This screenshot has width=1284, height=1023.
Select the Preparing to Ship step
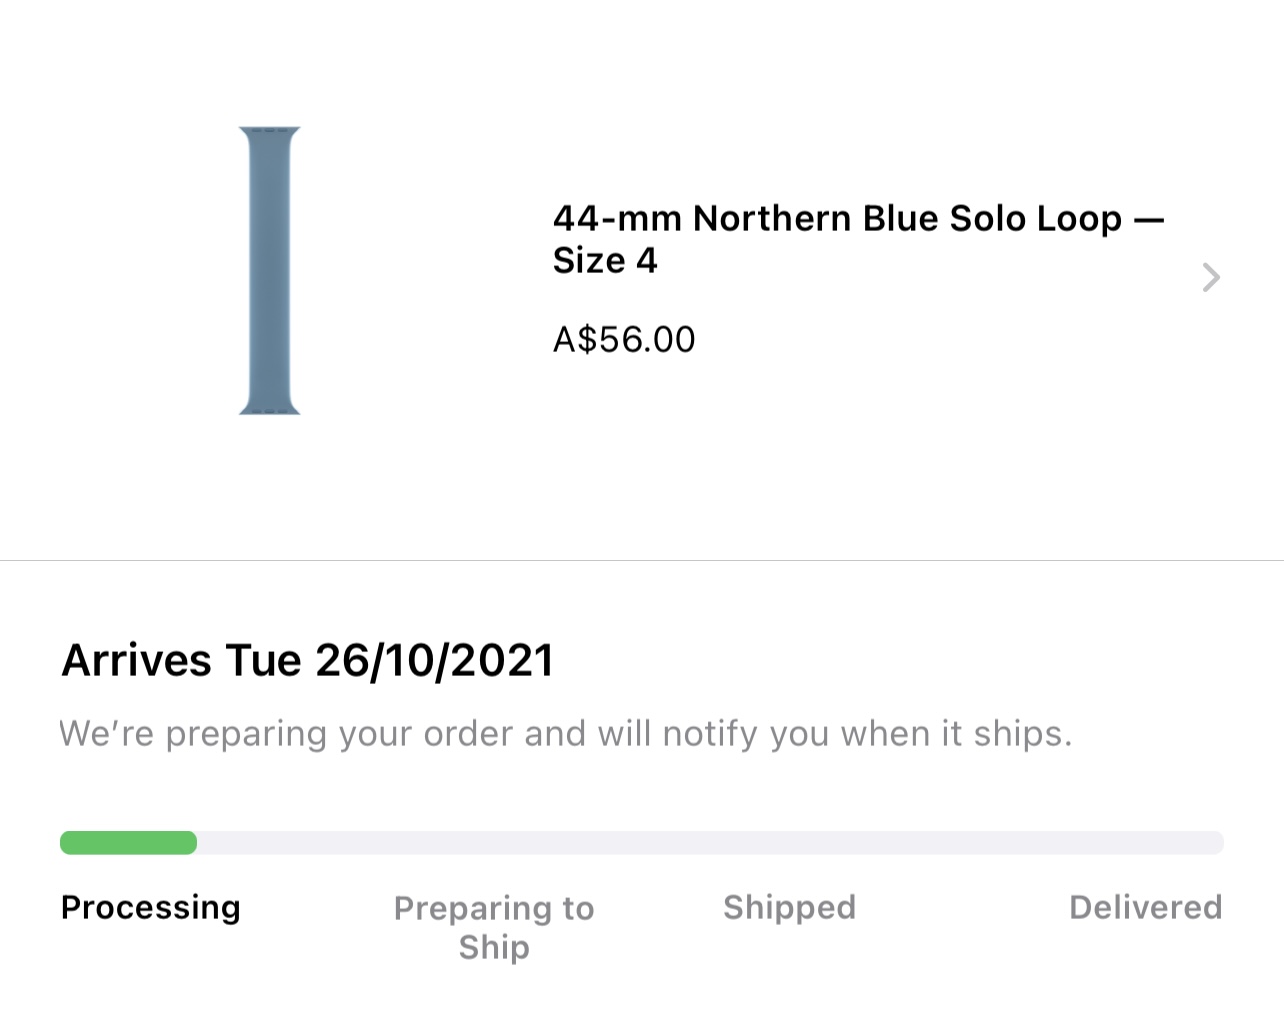pyautogui.click(x=494, y=927)
